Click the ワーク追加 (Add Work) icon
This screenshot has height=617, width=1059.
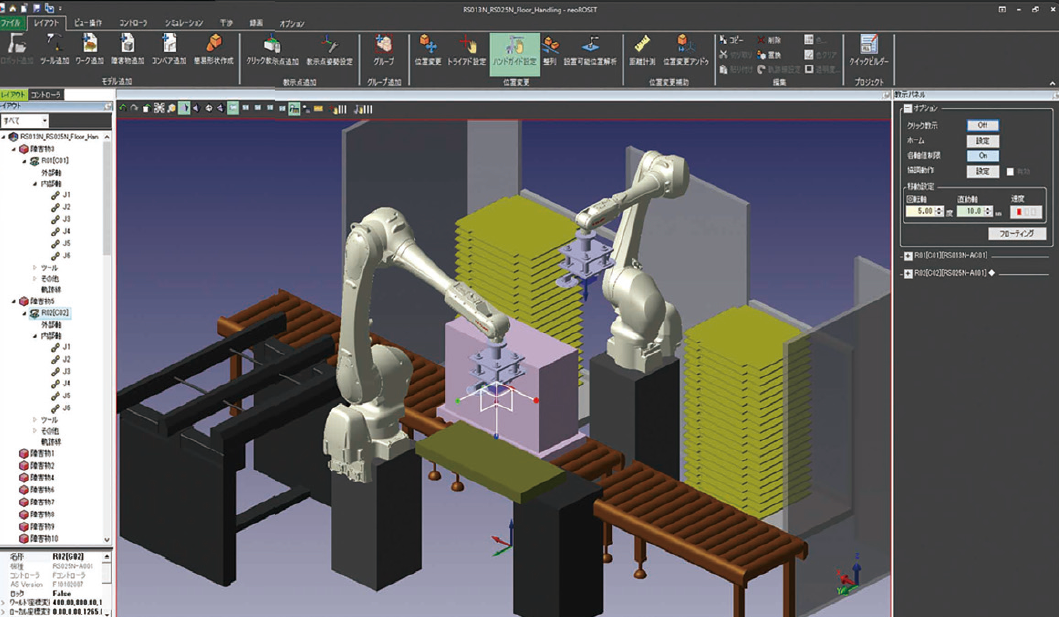pyautogui.click(x=90, y=47)
